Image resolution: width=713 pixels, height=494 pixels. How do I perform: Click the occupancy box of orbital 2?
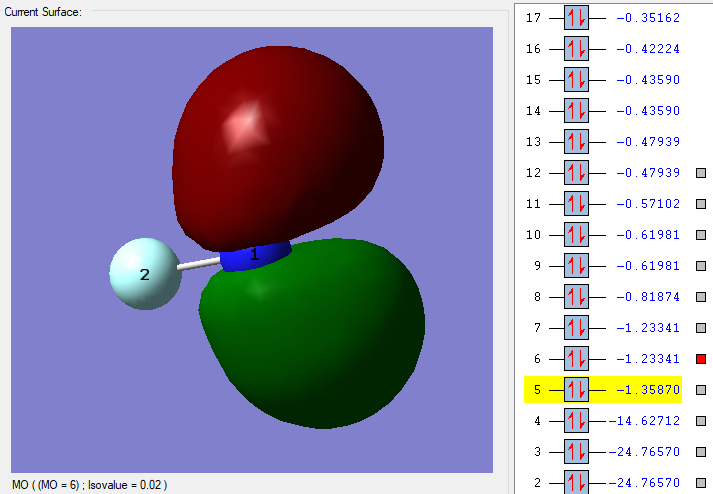[x=576, y=482]
